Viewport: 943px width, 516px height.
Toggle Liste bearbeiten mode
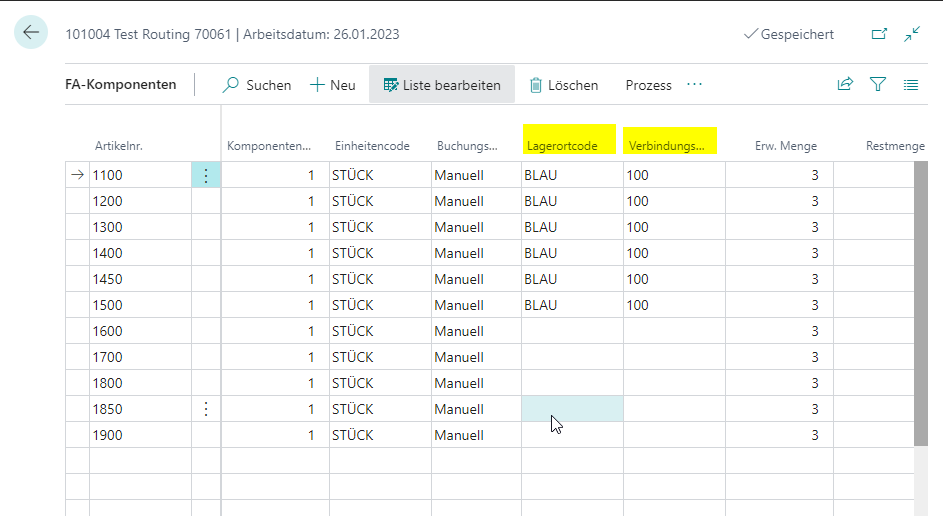click(x=442, y=85)
